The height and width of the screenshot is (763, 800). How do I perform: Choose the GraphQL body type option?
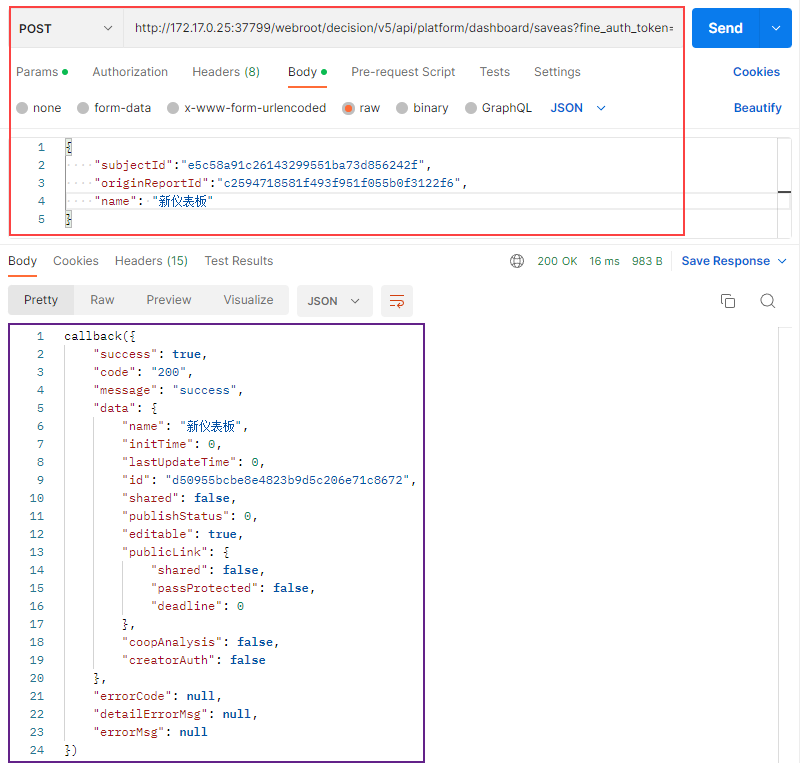(471, 108)
